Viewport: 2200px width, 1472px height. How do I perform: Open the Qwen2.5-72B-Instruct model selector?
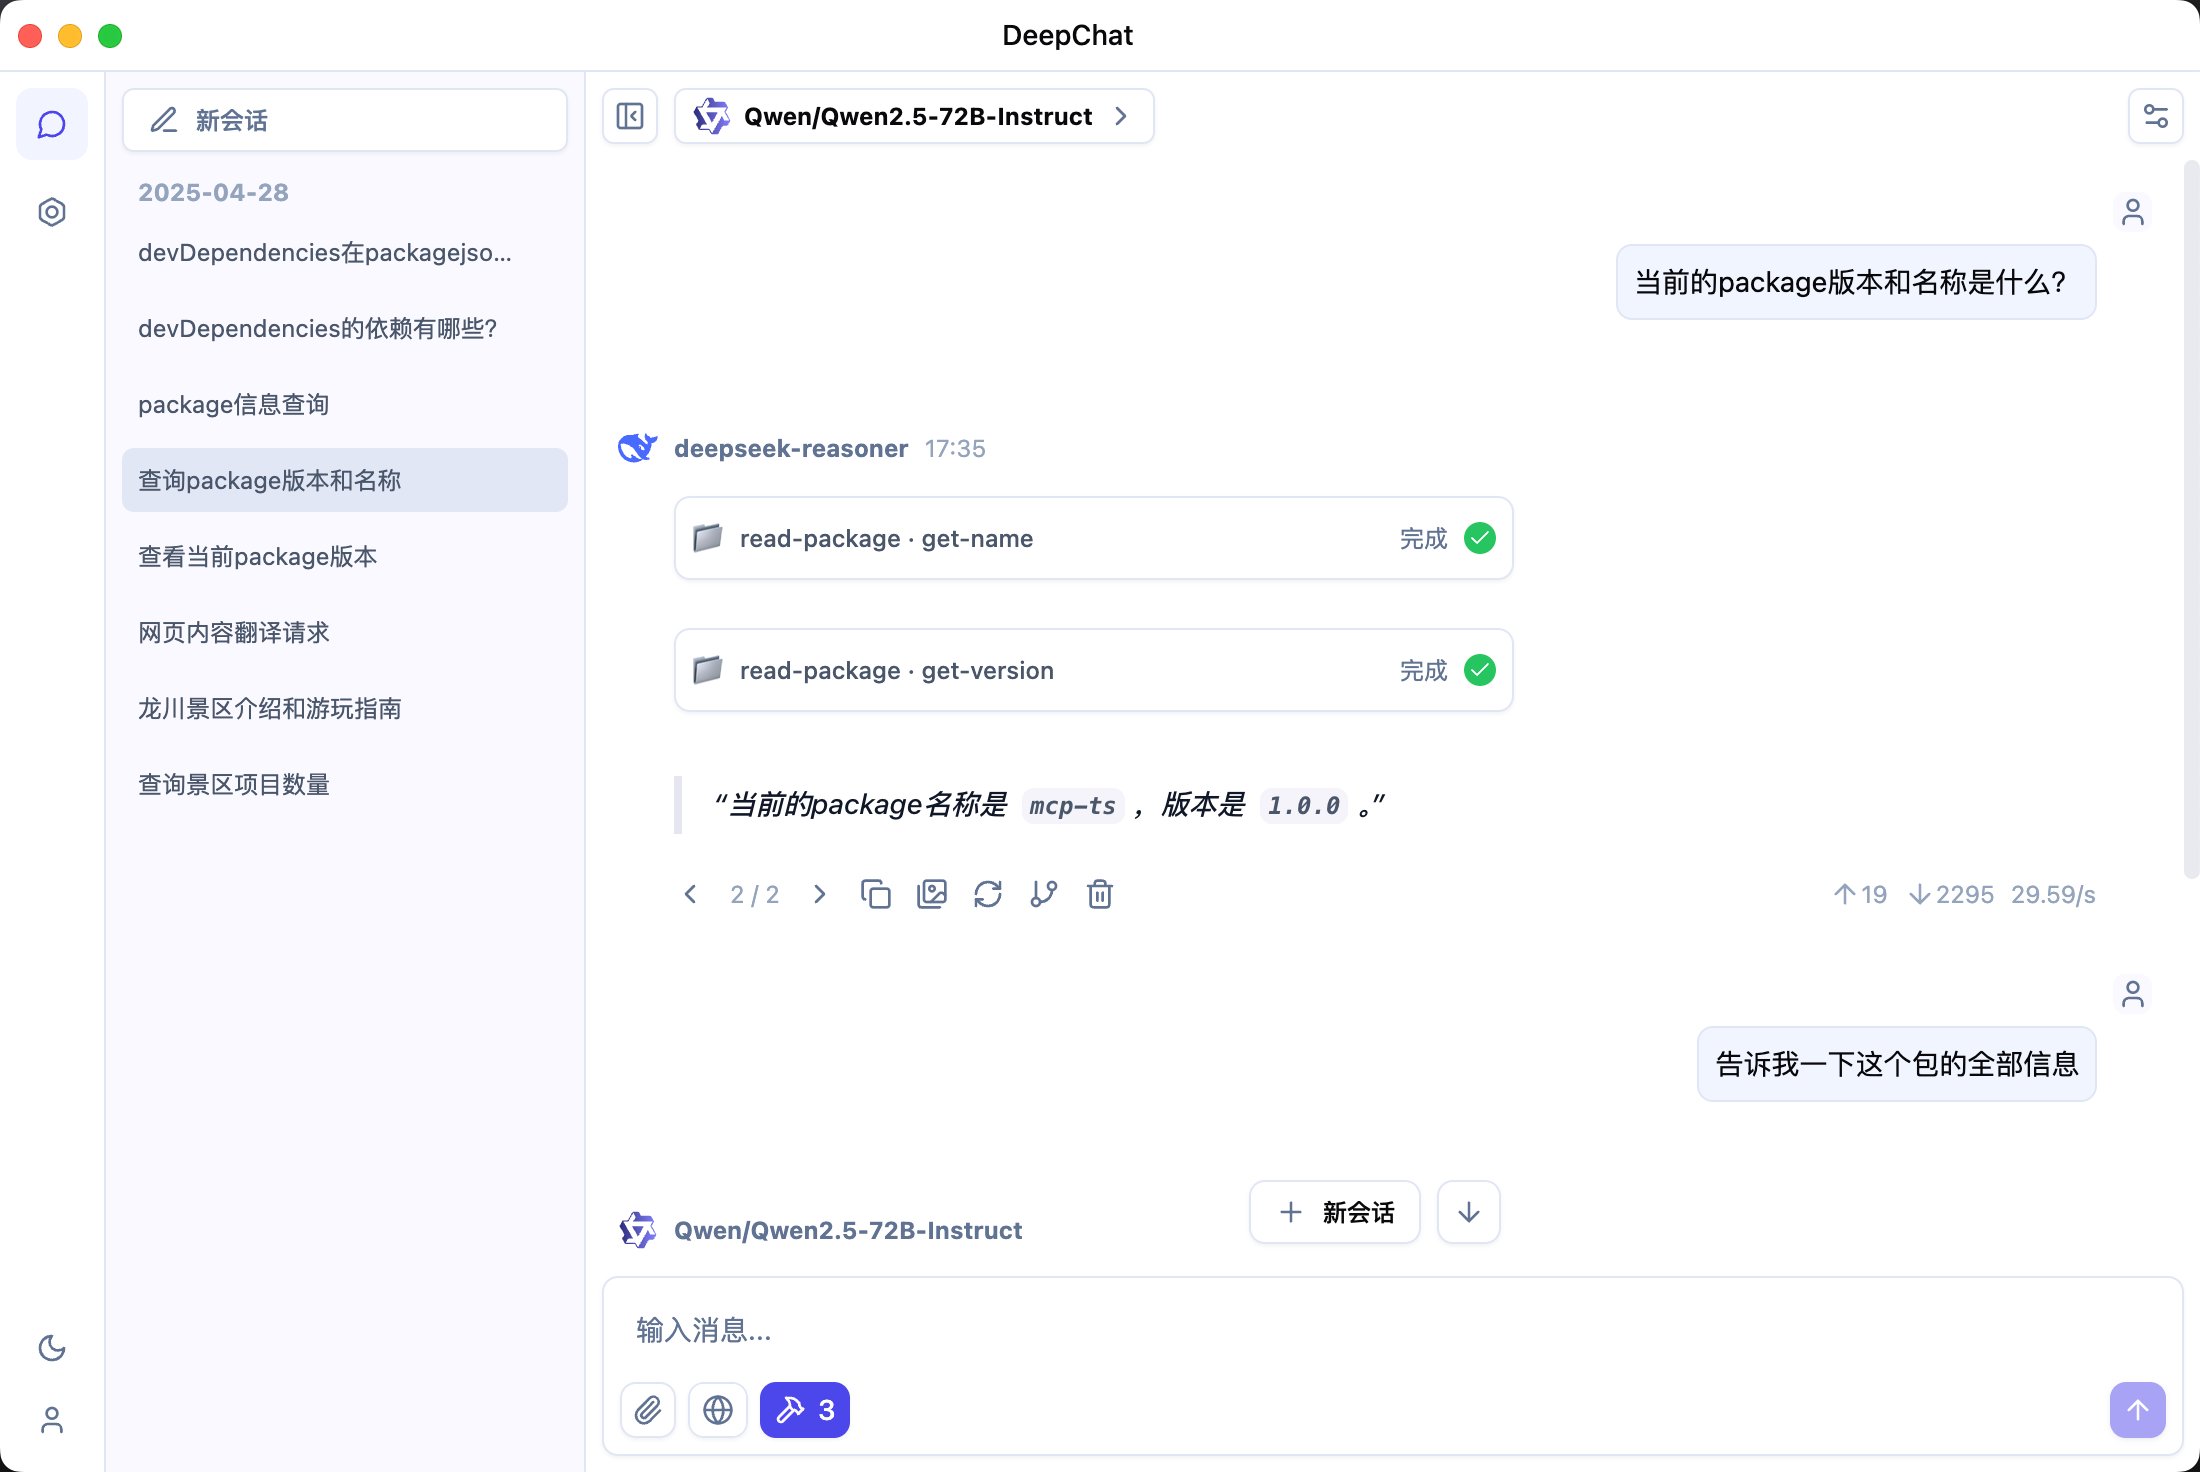(x=914, y=117)
